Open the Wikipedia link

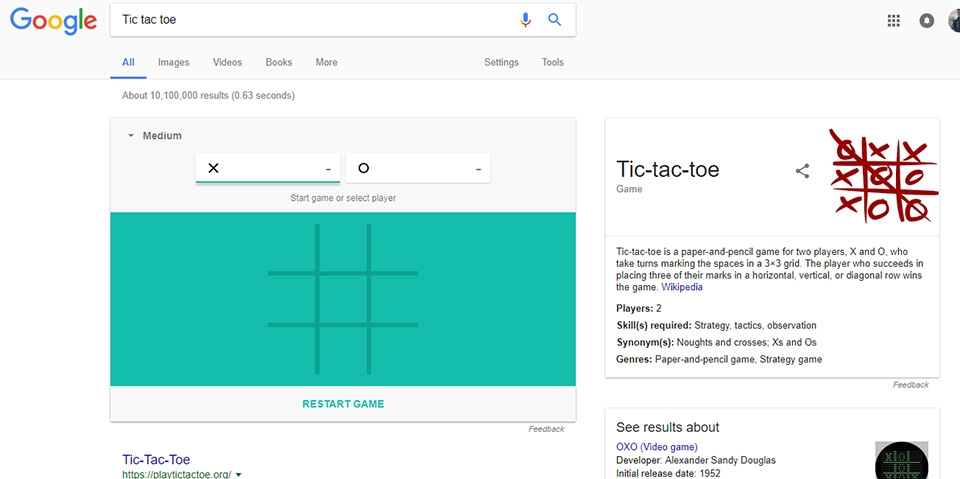[682, 287]
